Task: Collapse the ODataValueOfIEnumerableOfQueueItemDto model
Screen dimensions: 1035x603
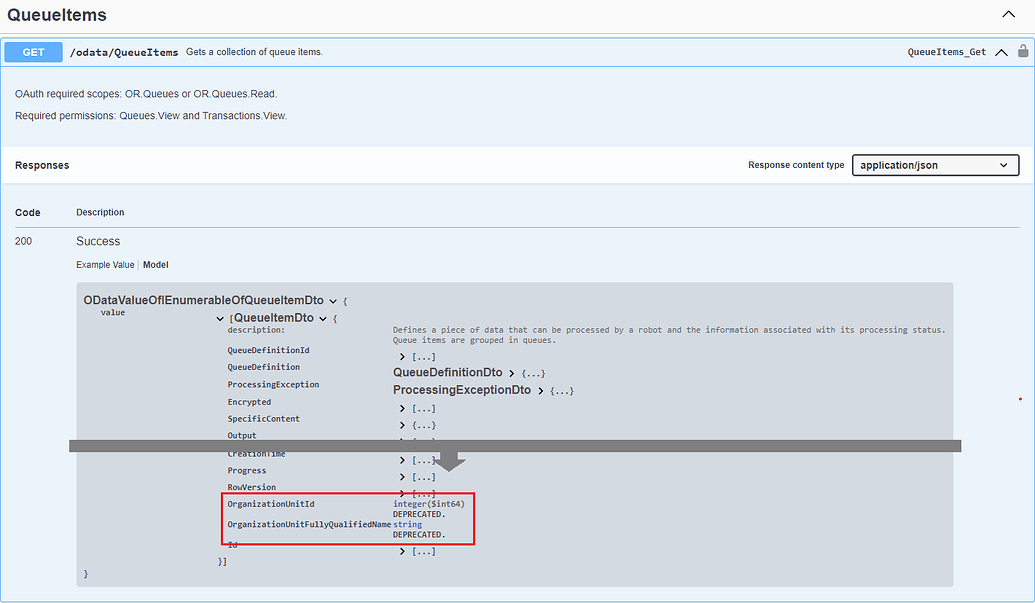Action: pos(333,300)
